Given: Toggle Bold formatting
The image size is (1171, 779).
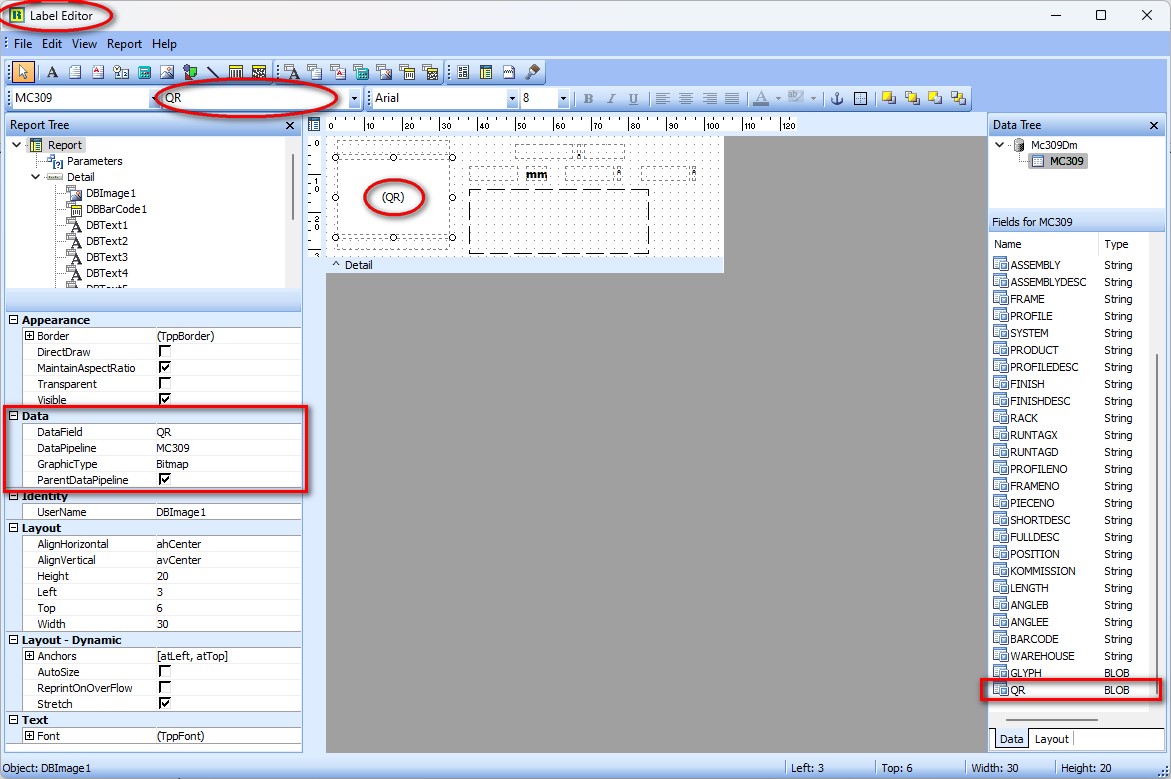Looking at the screenshot, I should click(x=588, y=98).
